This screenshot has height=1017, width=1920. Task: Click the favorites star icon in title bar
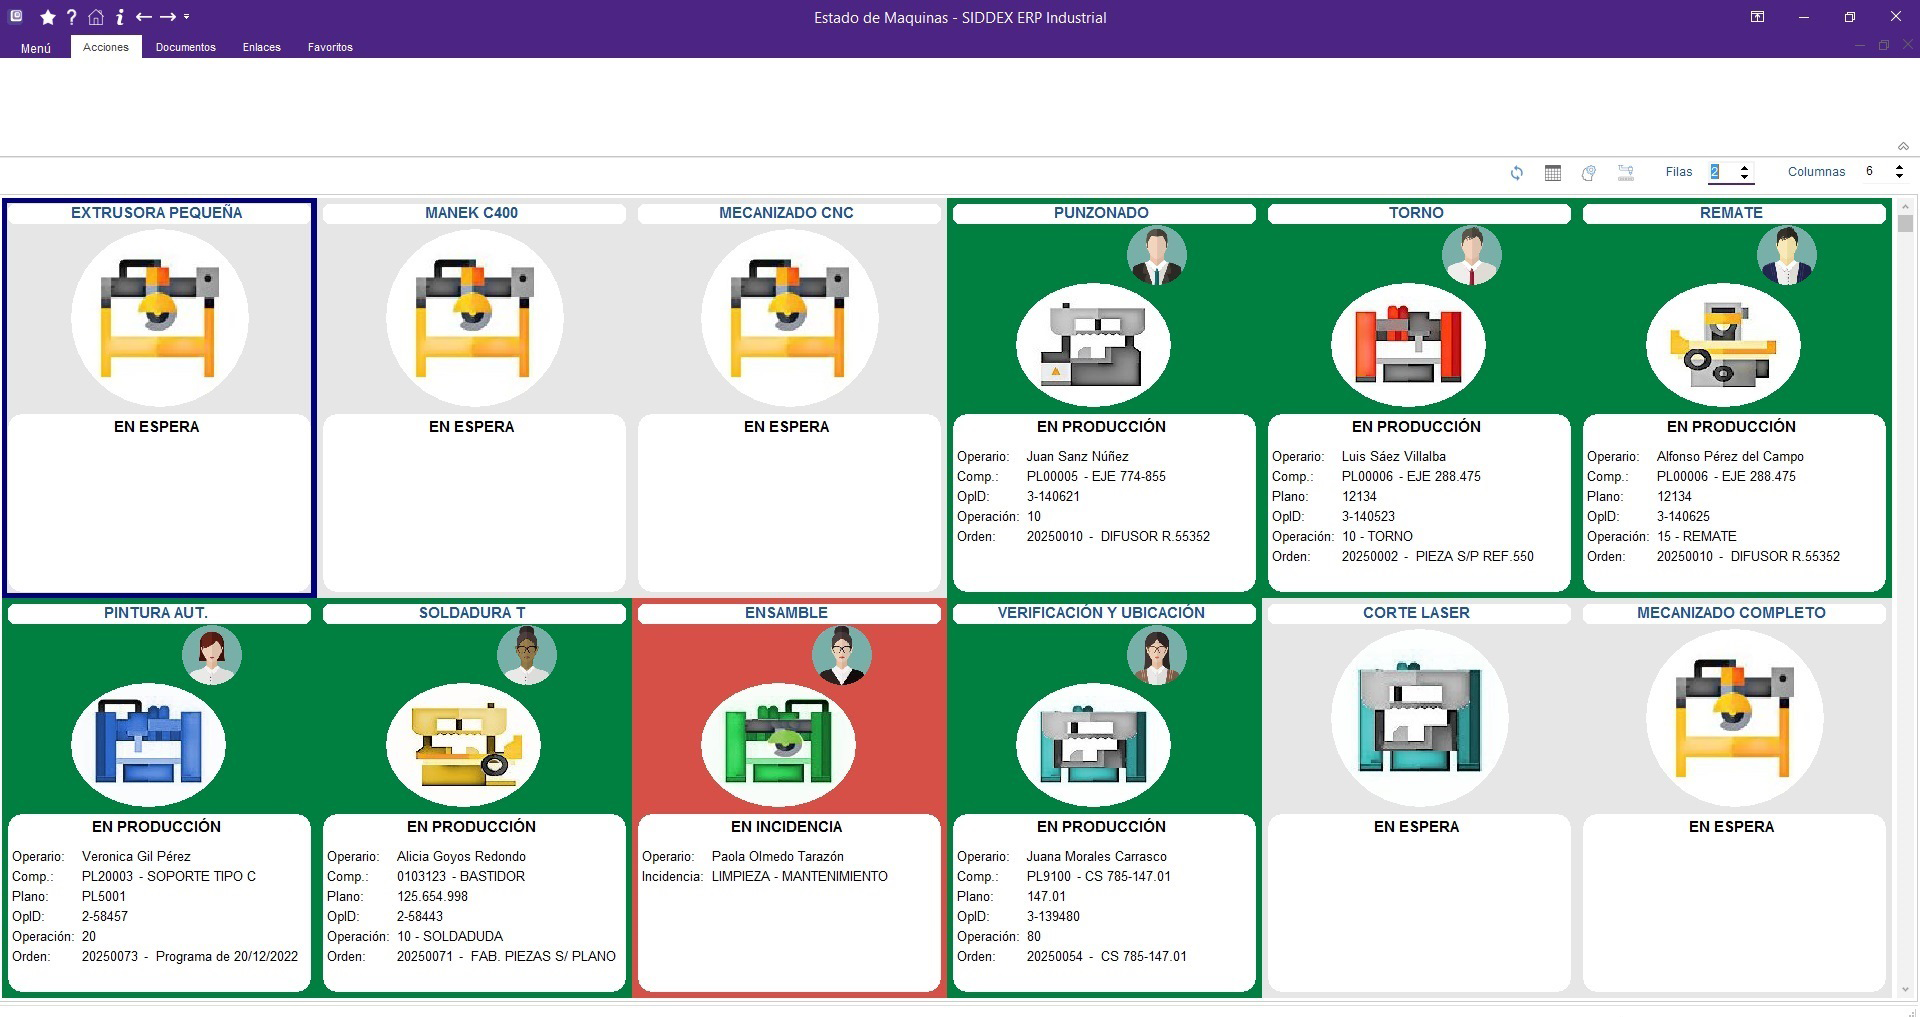pos(47,17)
